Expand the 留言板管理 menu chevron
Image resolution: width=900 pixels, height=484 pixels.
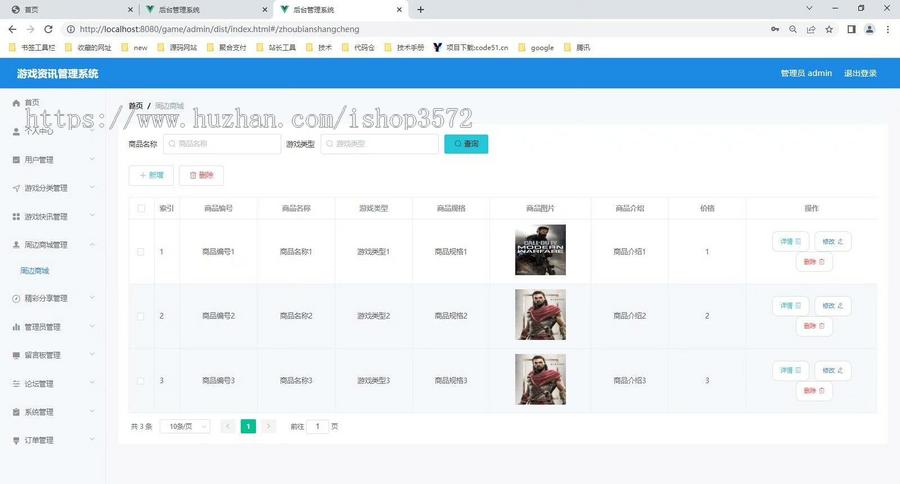pyautogui.click(x=92, y=355)
